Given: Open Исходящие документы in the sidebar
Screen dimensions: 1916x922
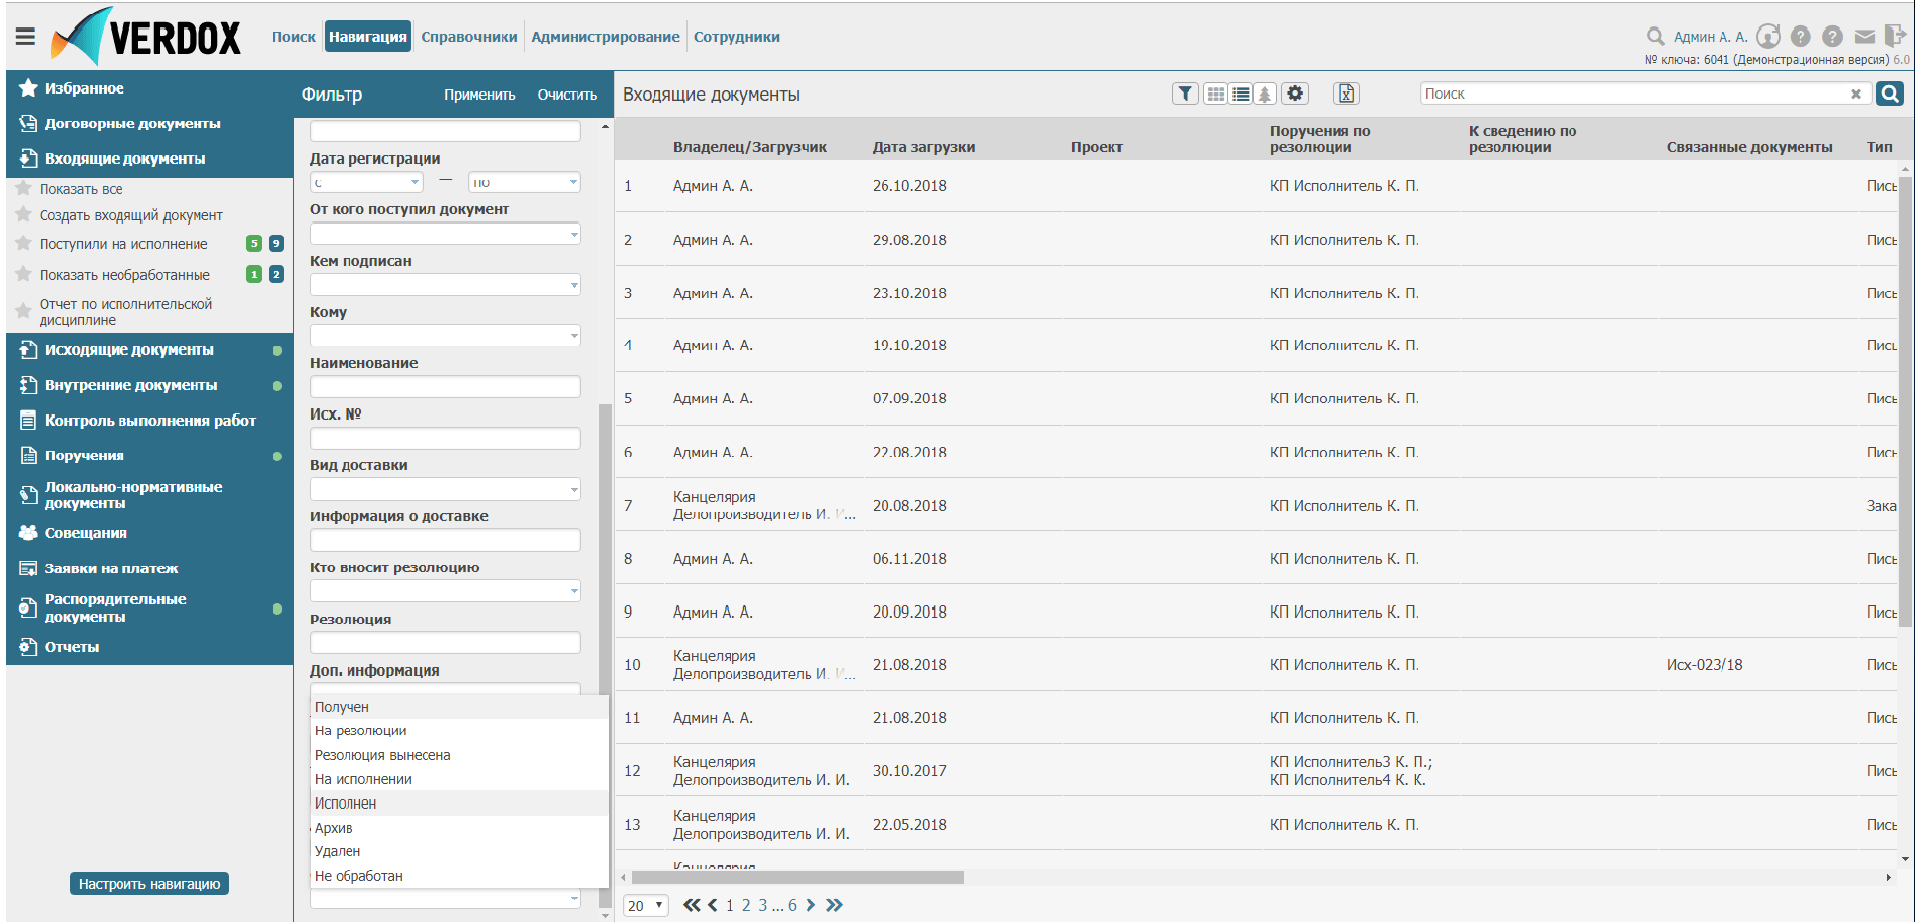Looking at the screenshot, I should 129,350.
